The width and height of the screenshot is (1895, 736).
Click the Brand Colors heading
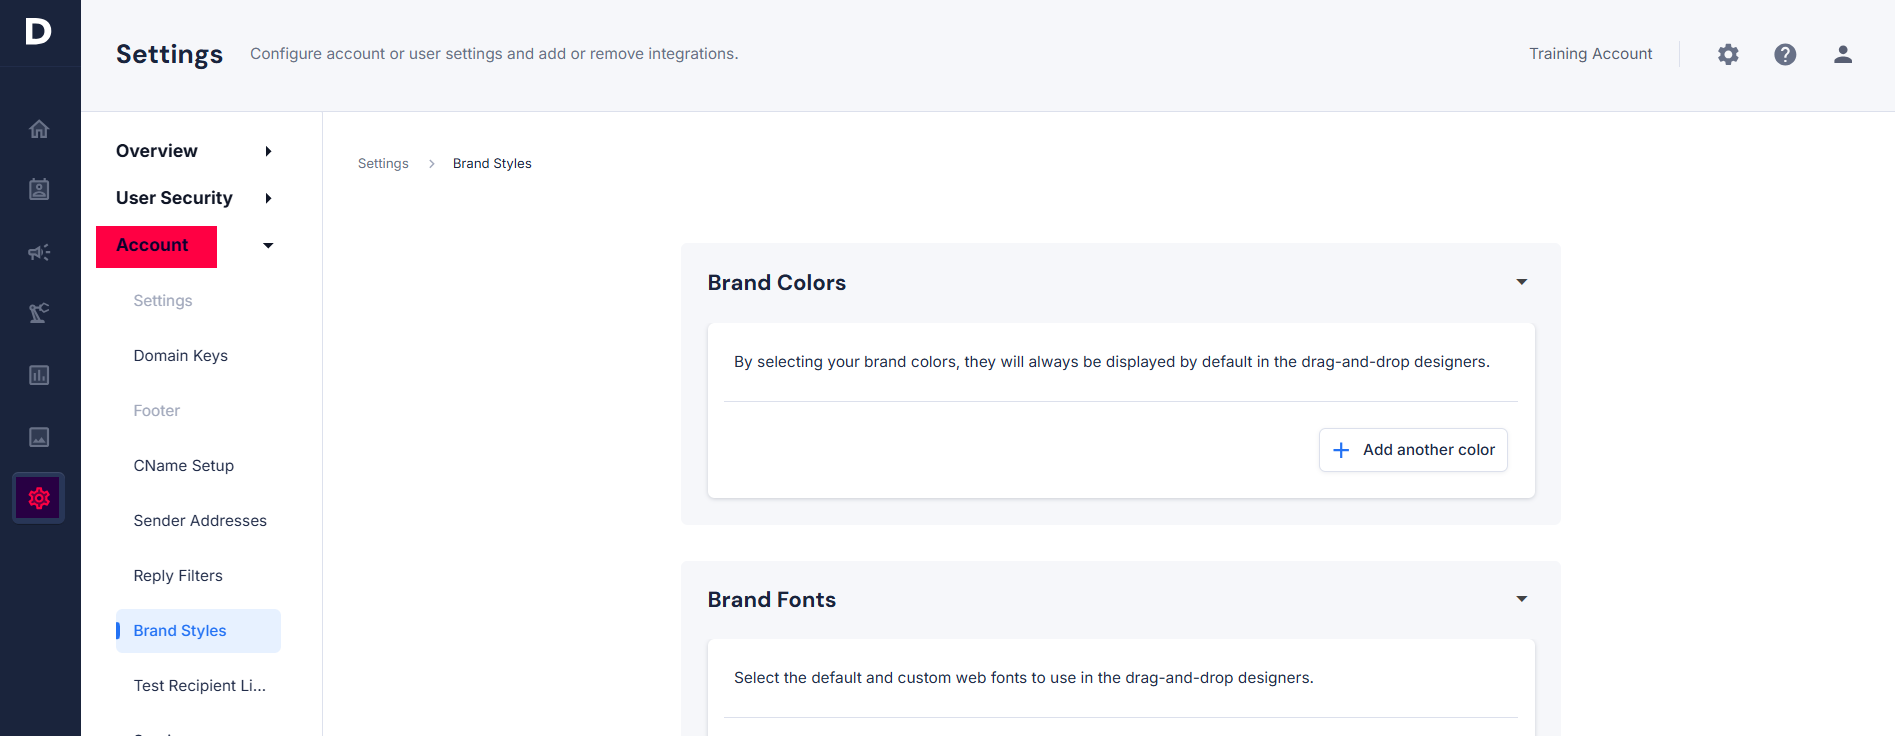(777, 283)
